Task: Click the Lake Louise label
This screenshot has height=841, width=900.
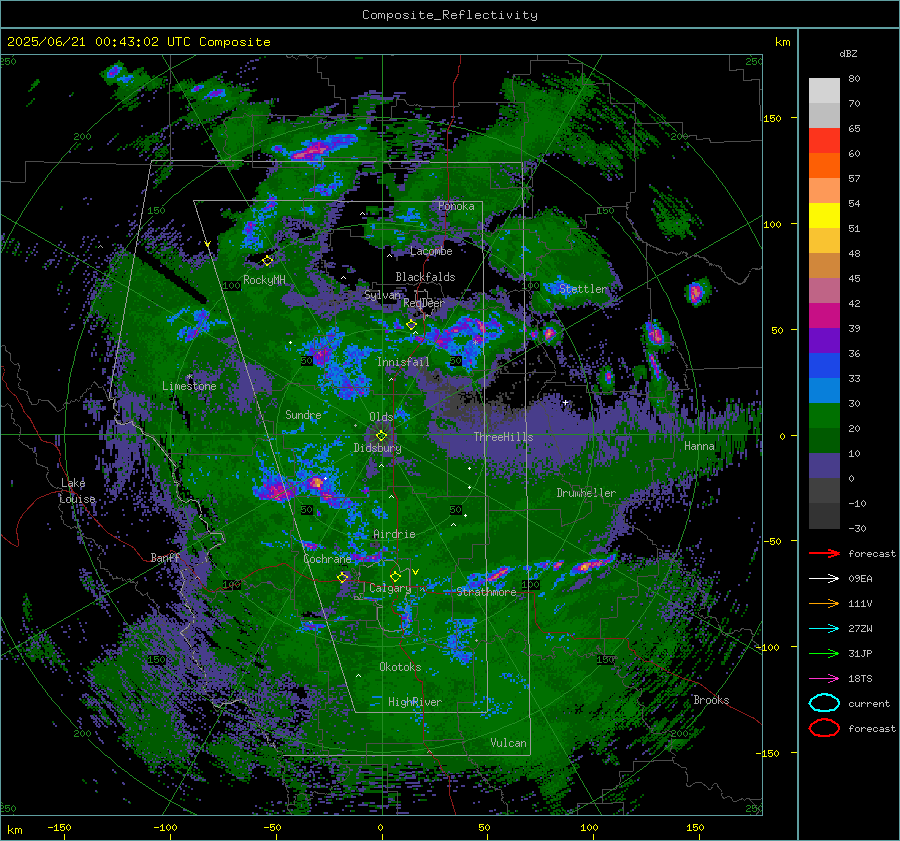Action: [x=77, y=491]
